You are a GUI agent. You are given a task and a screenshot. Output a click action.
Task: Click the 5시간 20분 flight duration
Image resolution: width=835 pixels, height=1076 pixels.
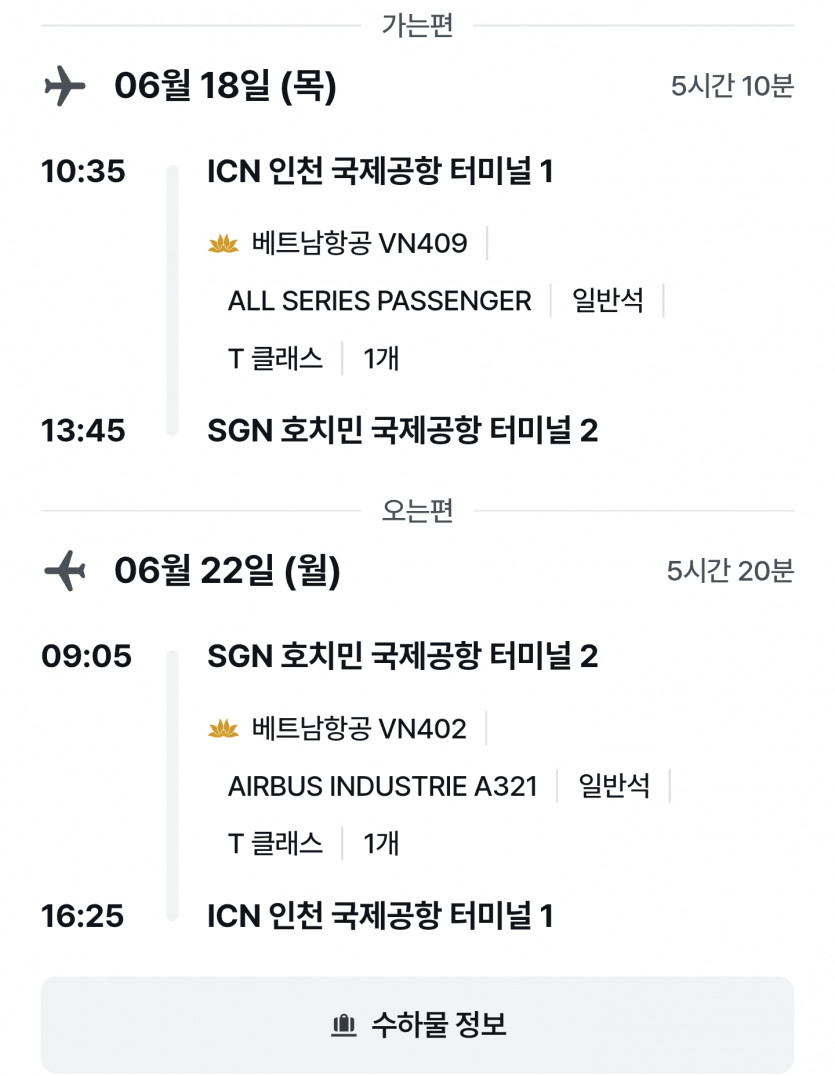[730, 571]
